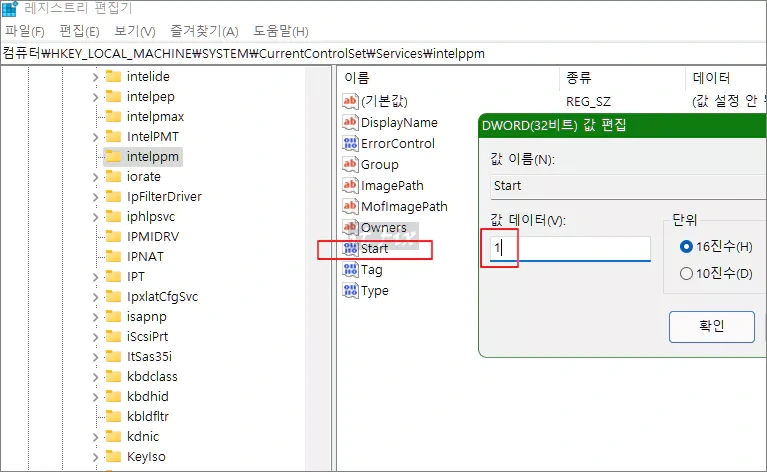Viewport: 767px width, 472px height.
Task: Expand the iScsiPrt tree node
Action: (x=95, y=337)
